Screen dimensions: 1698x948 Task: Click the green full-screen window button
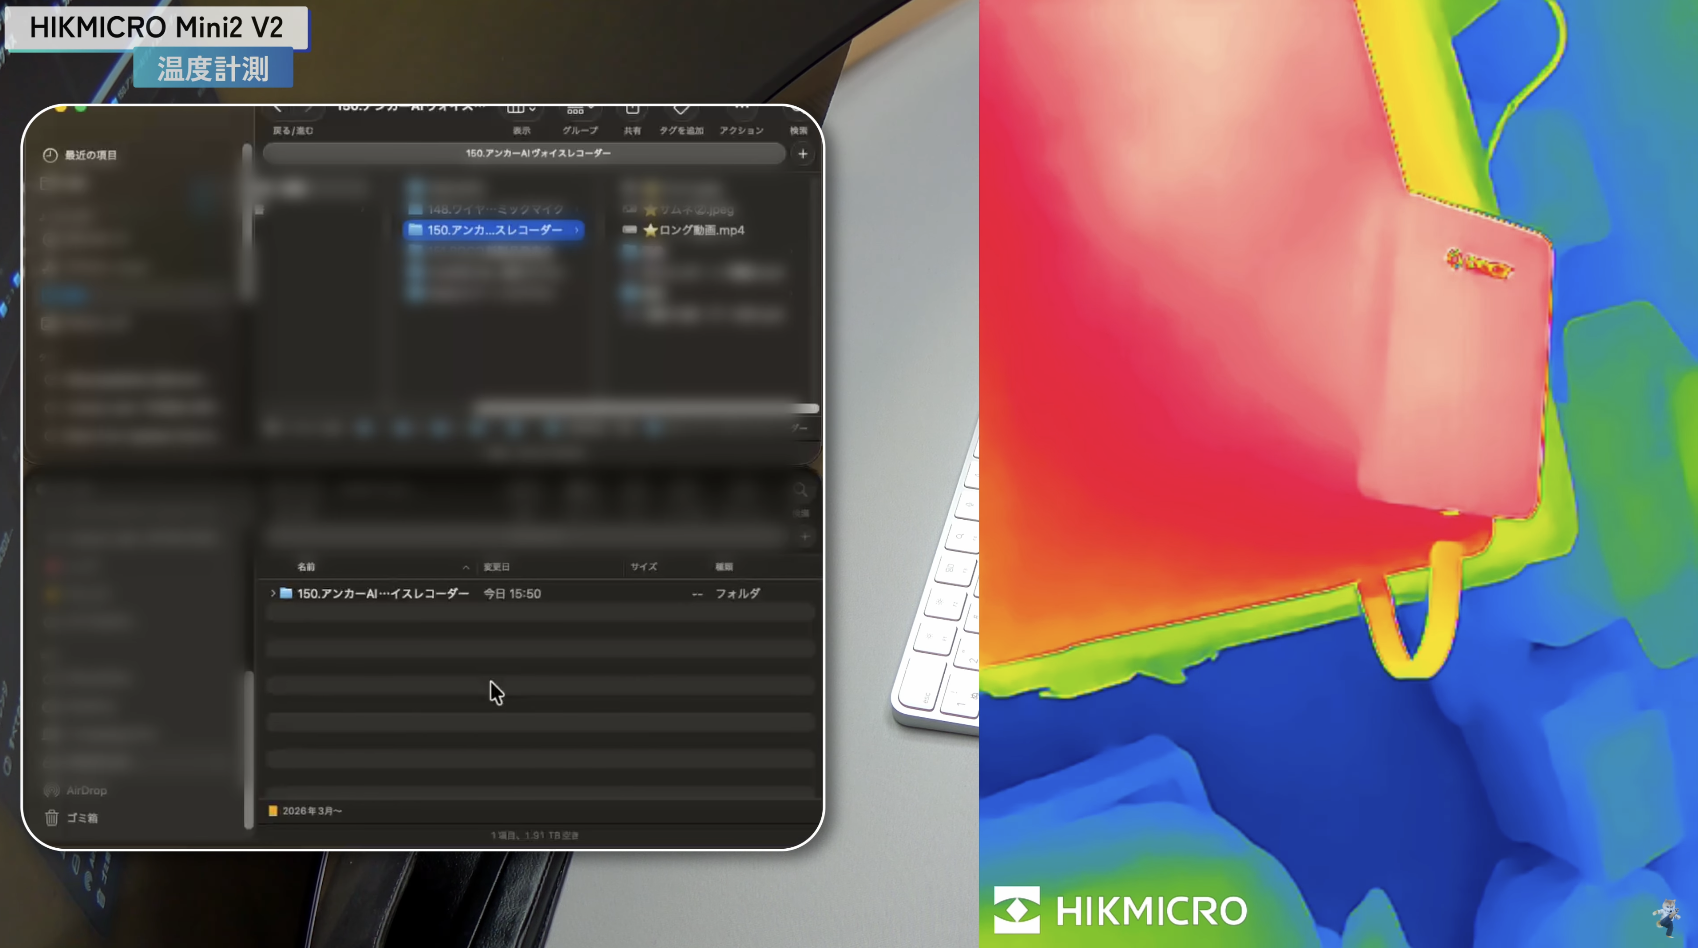80,107
